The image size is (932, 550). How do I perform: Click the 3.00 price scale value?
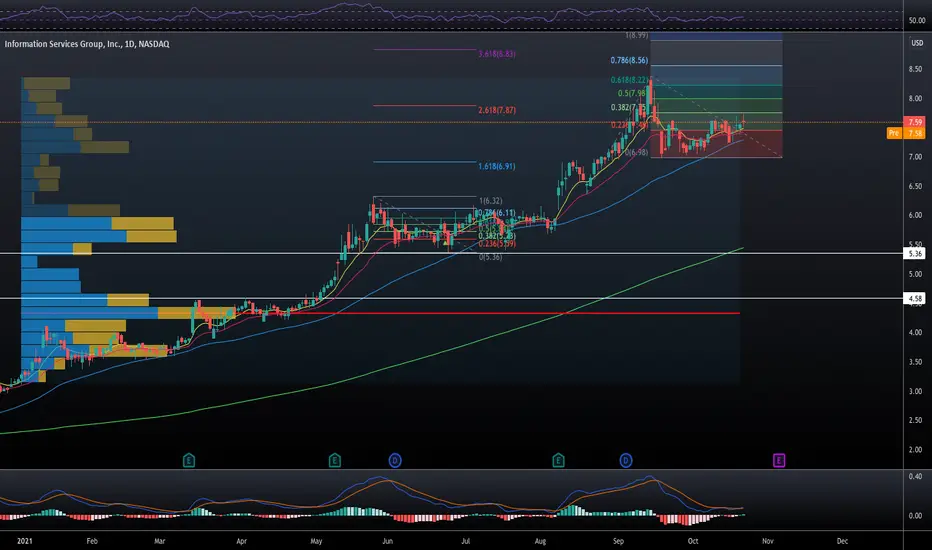click(915, 391)
